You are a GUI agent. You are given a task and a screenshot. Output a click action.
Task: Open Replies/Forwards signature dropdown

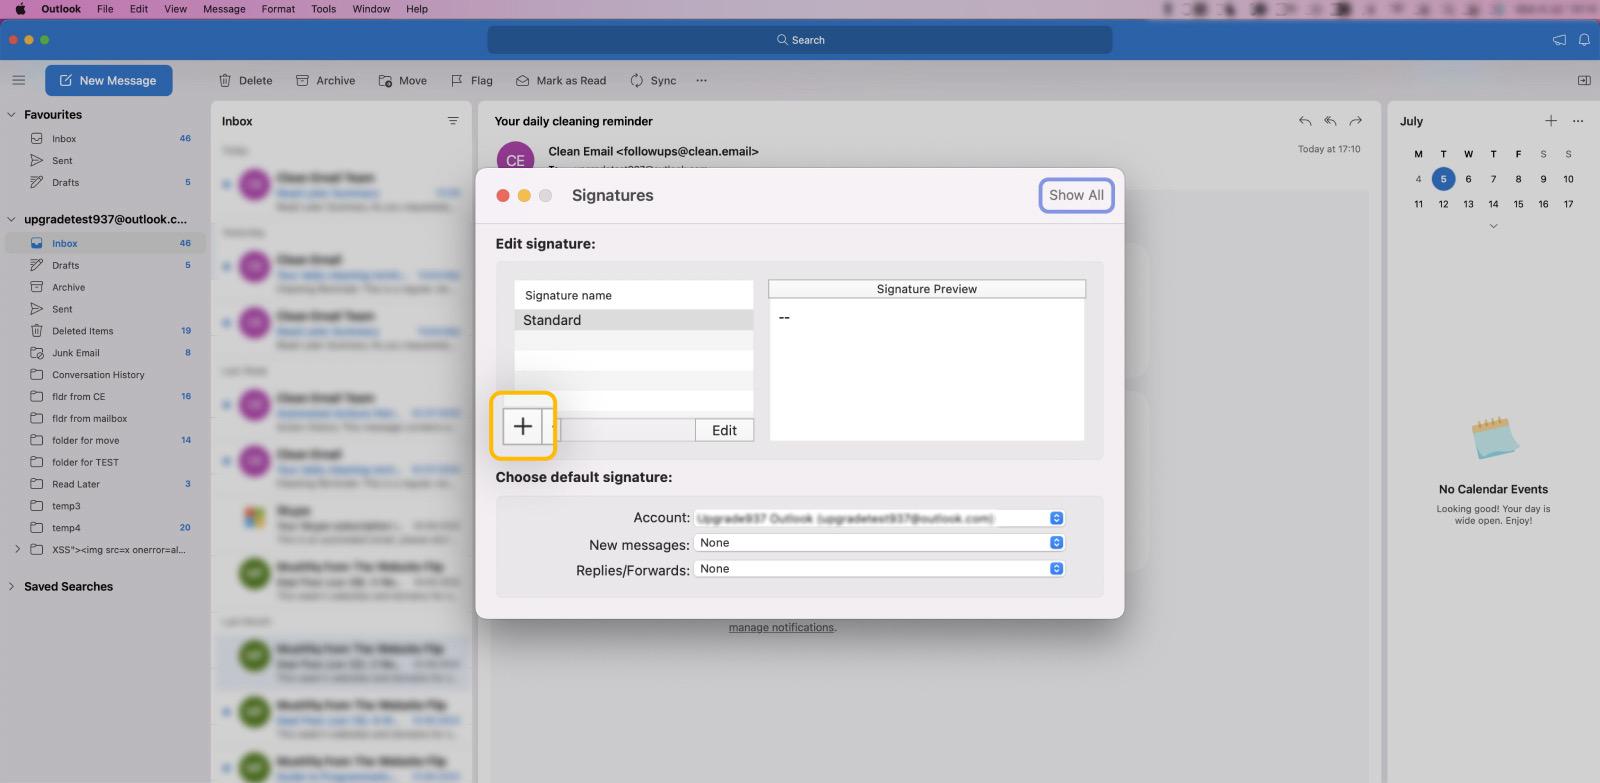879,569
